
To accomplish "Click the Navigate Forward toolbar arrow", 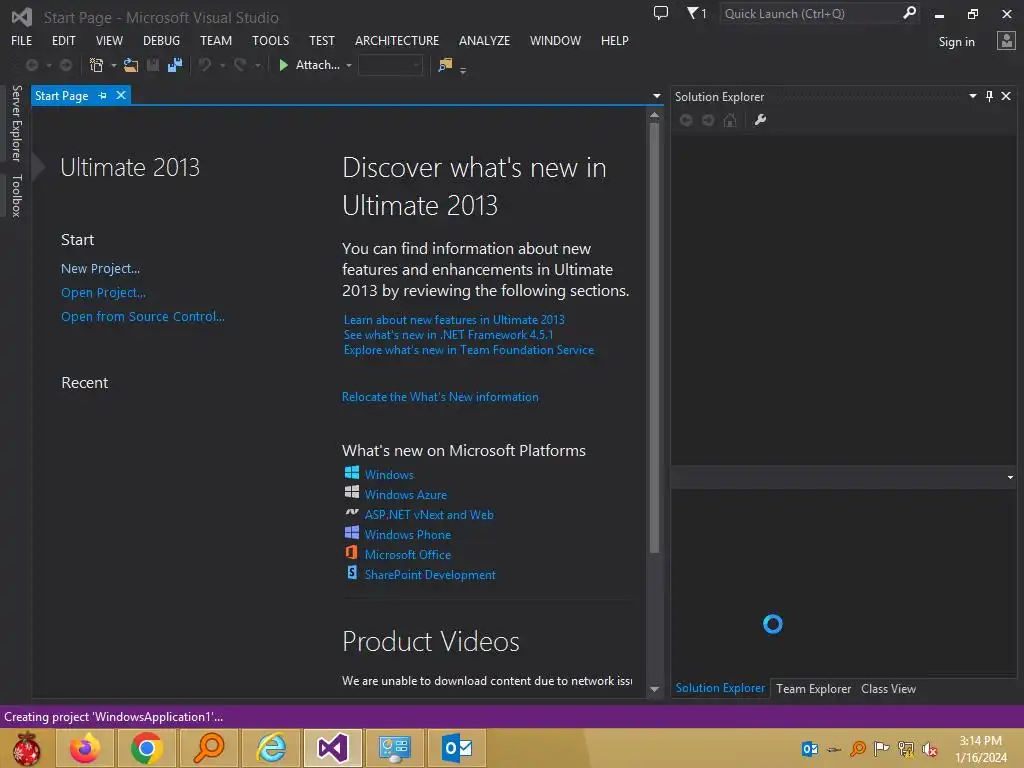I will click(x=66, y=65).
